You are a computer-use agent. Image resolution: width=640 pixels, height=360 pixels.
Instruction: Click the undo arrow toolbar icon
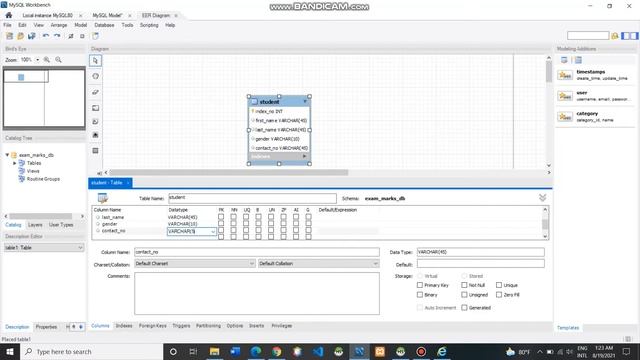46,36
